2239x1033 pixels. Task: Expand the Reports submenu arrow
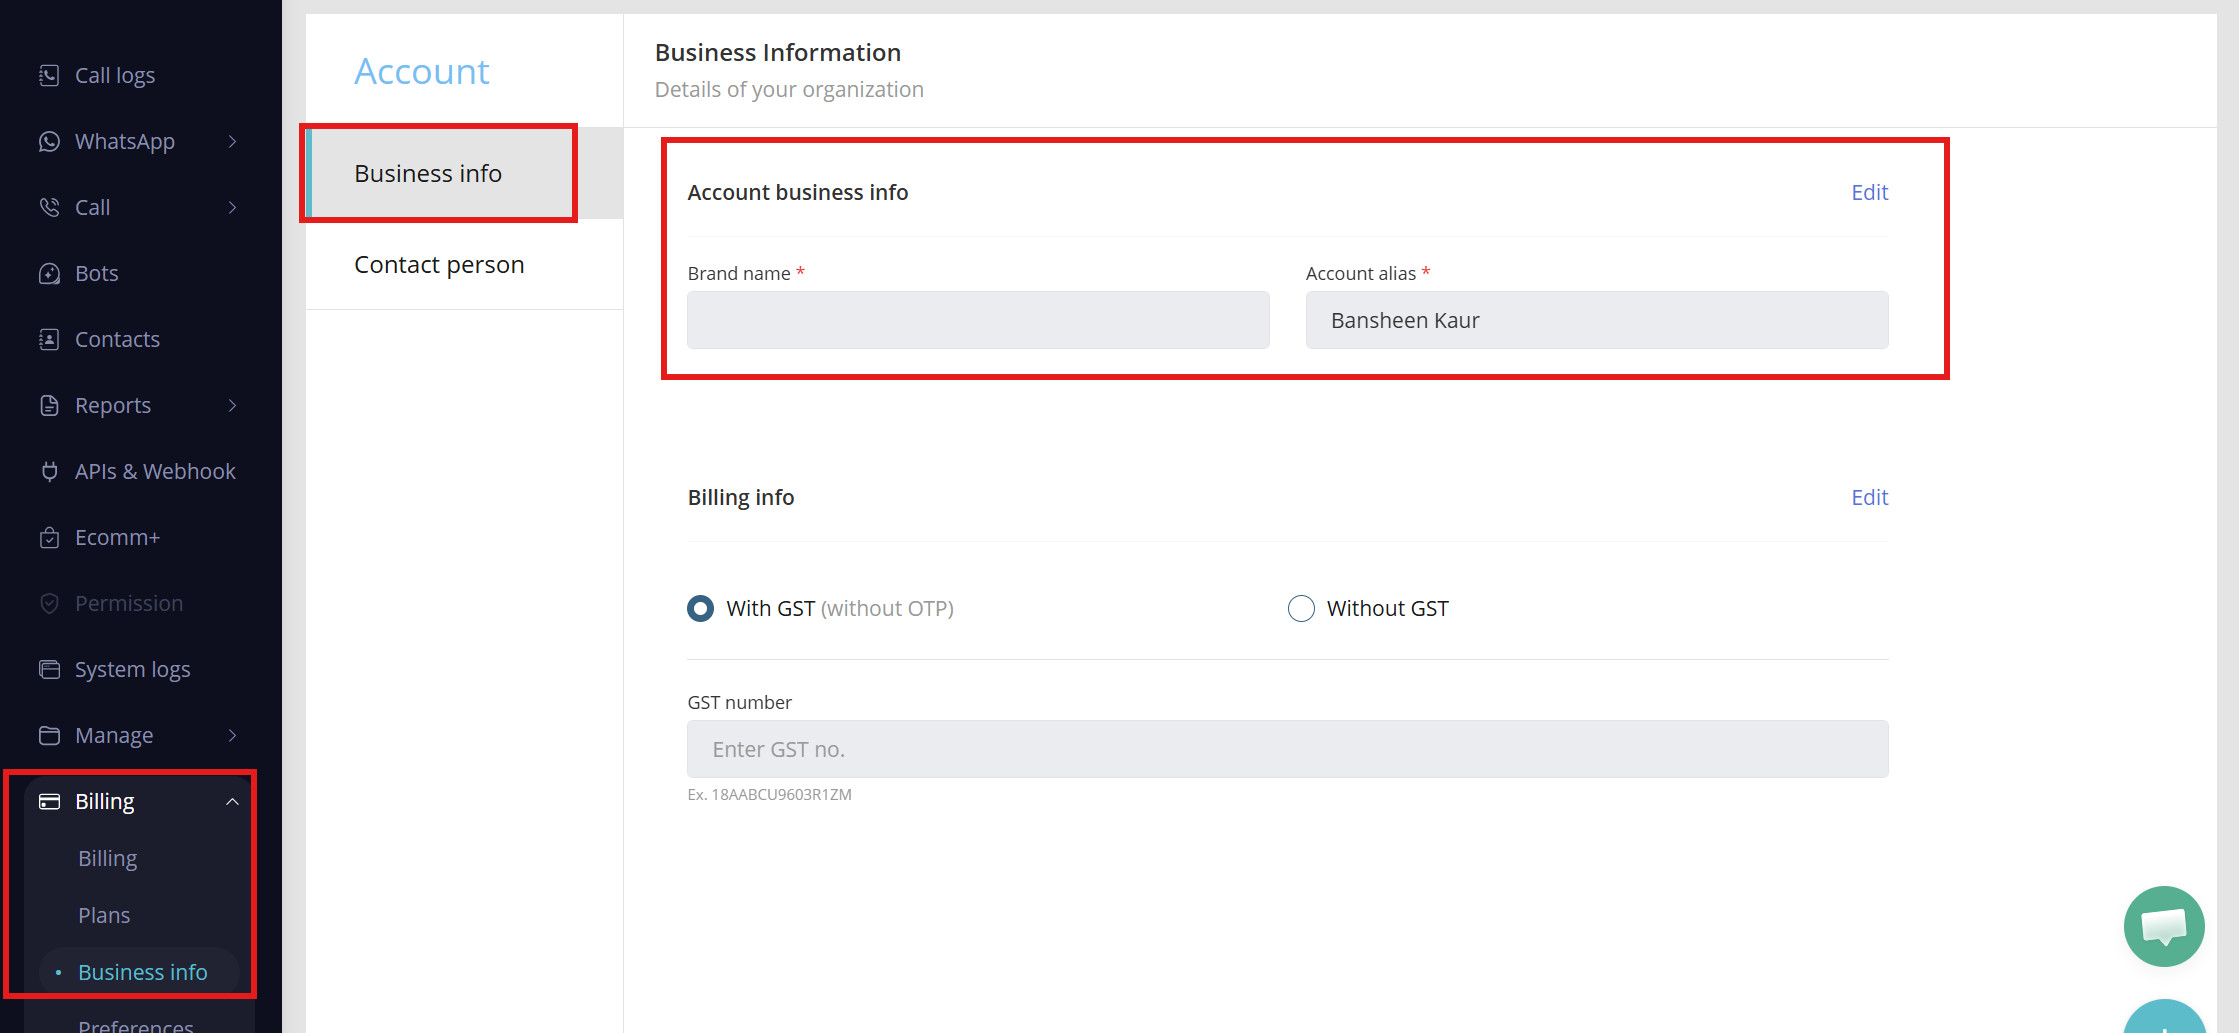point(232,405)
